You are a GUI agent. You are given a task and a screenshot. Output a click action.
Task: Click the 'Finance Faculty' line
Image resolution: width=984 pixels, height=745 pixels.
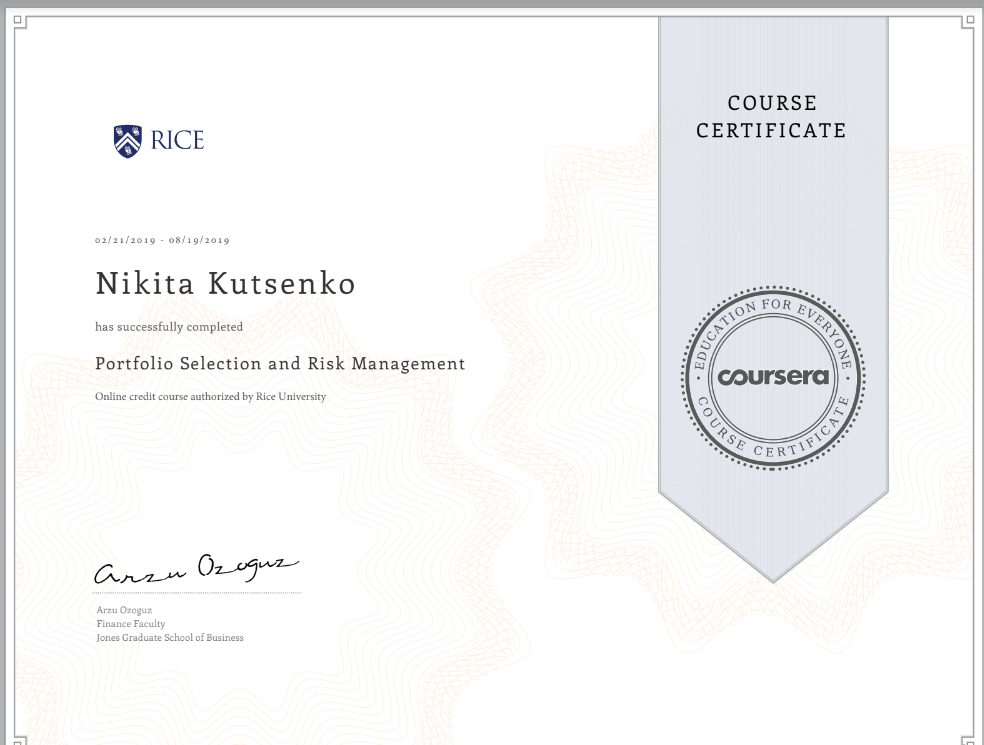(131, 624)
